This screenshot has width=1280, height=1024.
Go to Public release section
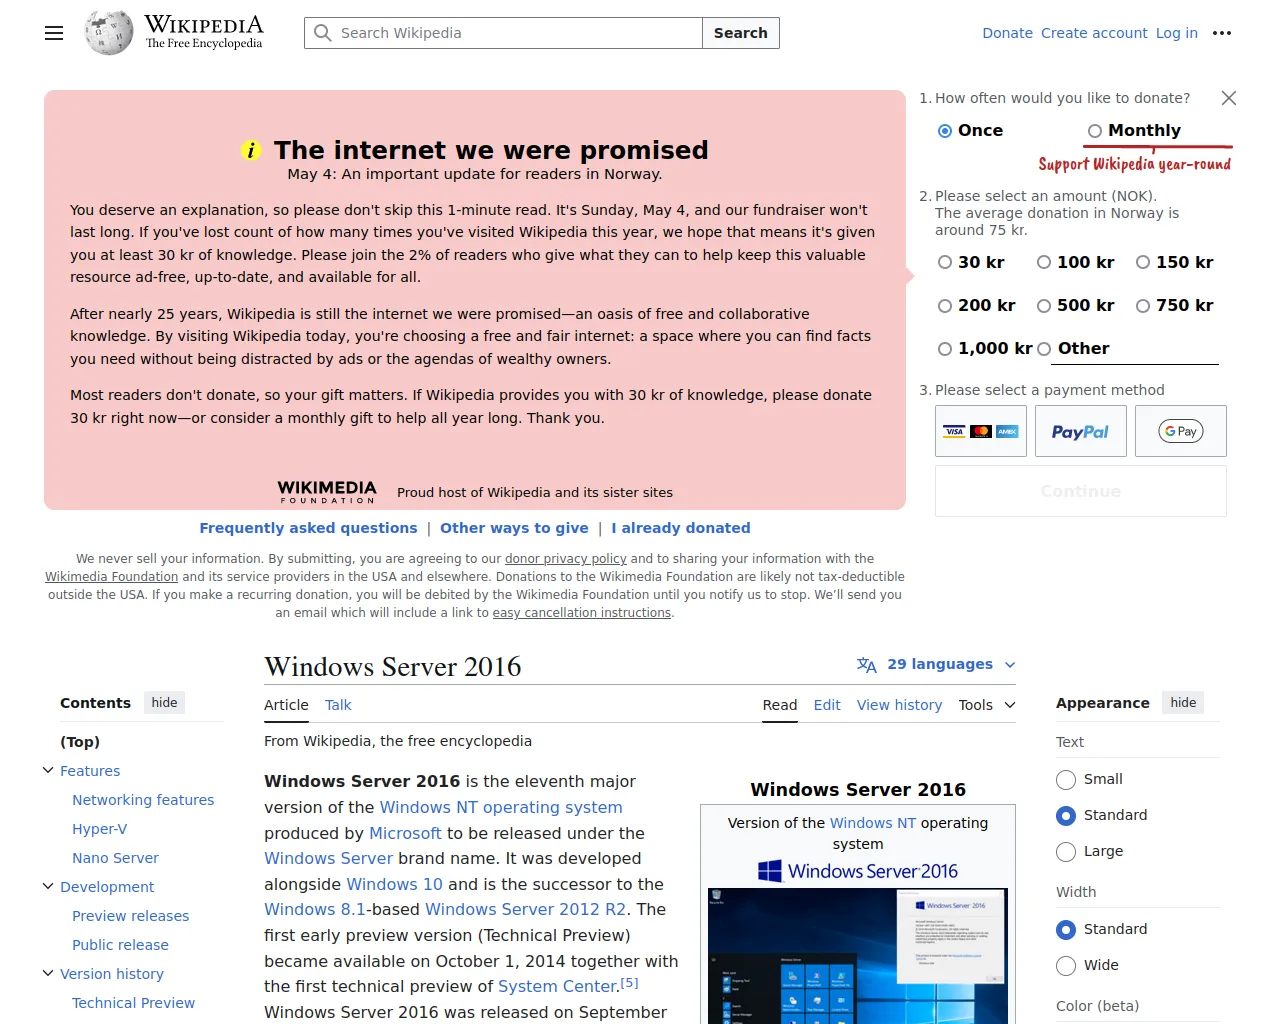120,945
